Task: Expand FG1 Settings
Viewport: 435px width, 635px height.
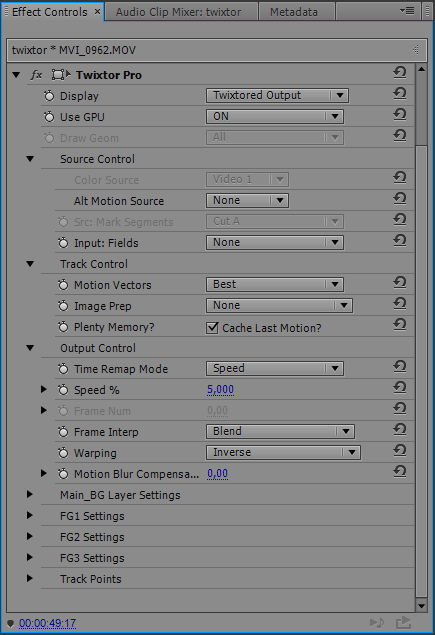Action: (30, 516)
